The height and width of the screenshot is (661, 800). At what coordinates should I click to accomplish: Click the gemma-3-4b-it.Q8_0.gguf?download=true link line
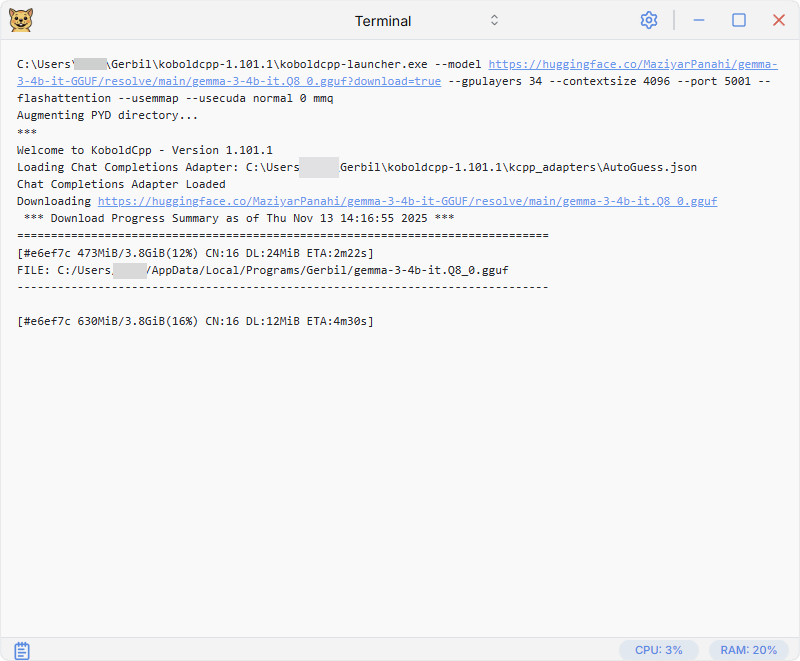(229, 81)
